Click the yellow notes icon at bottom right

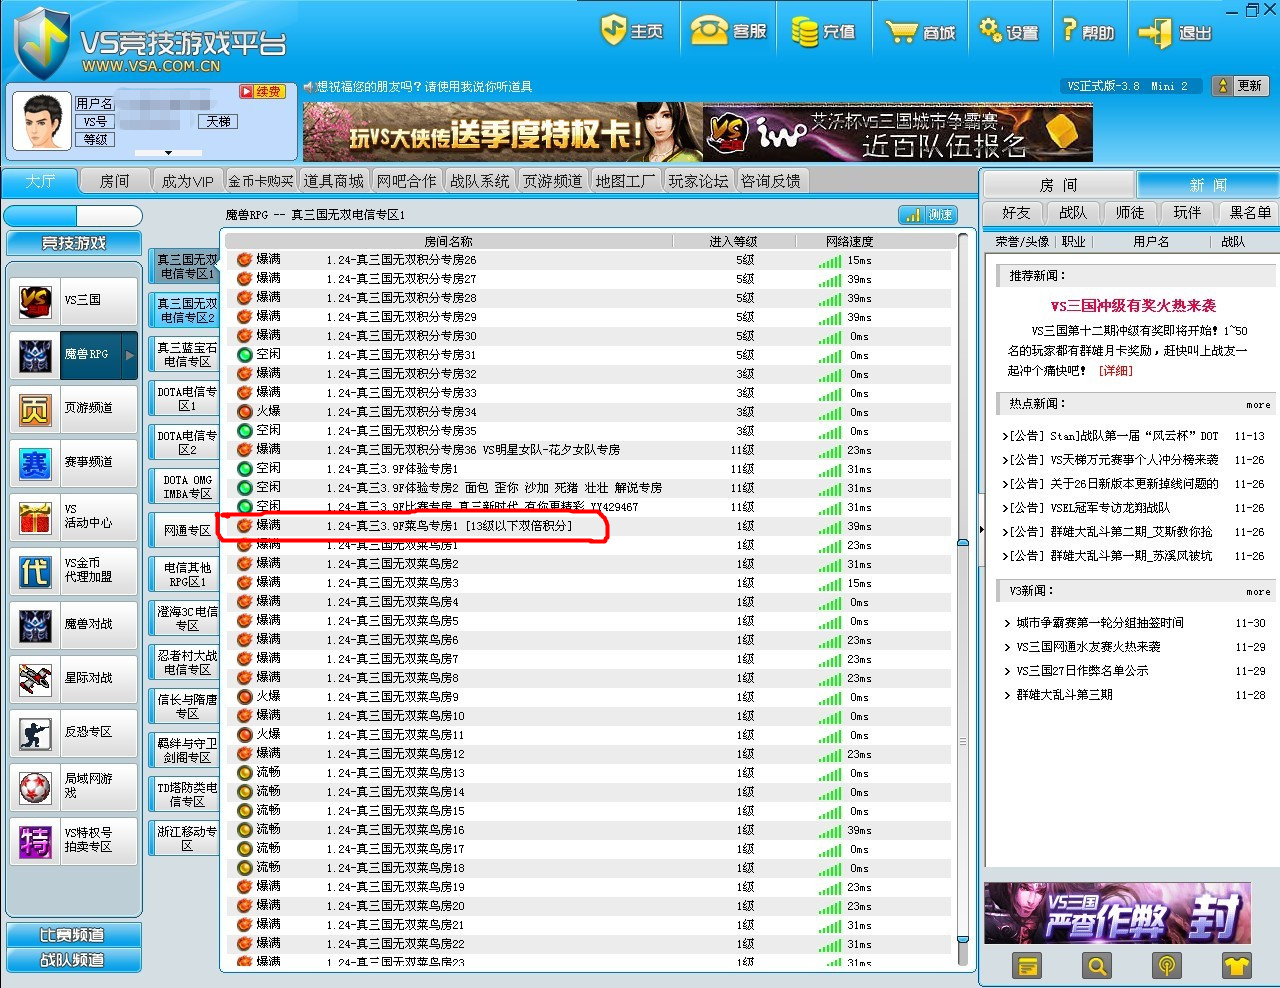1027,965
